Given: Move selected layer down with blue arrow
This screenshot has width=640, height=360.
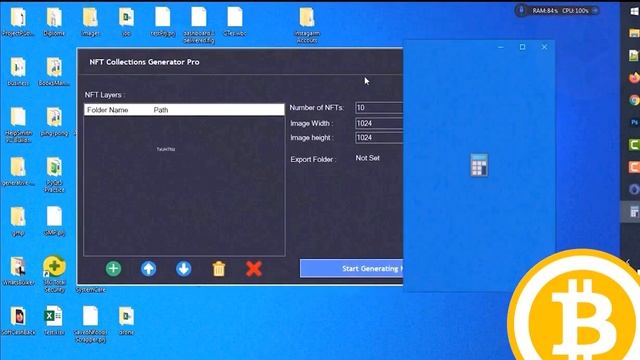Looking at the screenshot, I should [x=183, y=269].
